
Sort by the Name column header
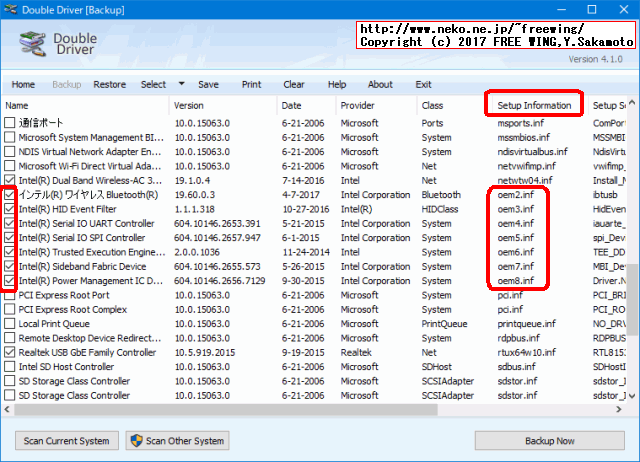pyautogui.click(x=85, y=105)
